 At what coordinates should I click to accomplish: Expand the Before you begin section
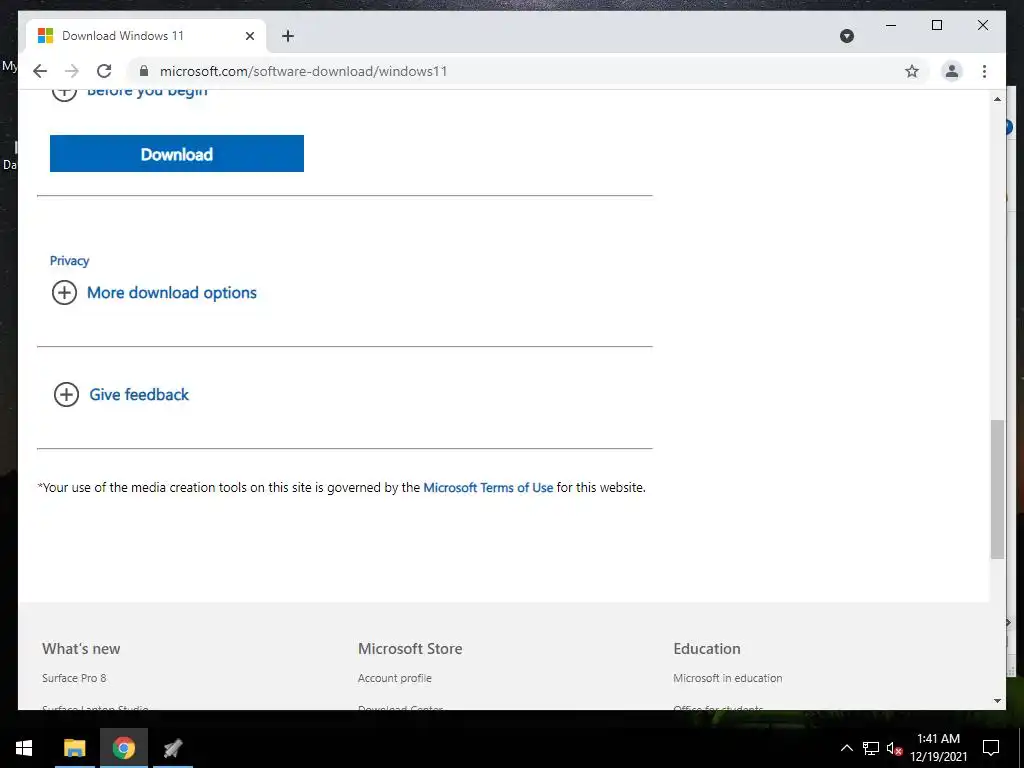point(129,93)
